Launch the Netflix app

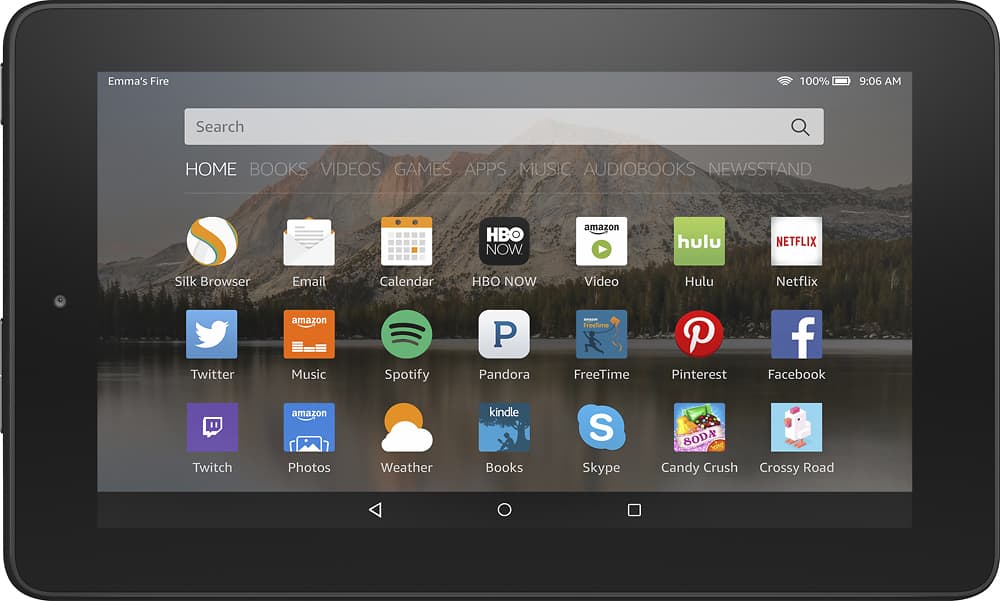click(797, 241)
